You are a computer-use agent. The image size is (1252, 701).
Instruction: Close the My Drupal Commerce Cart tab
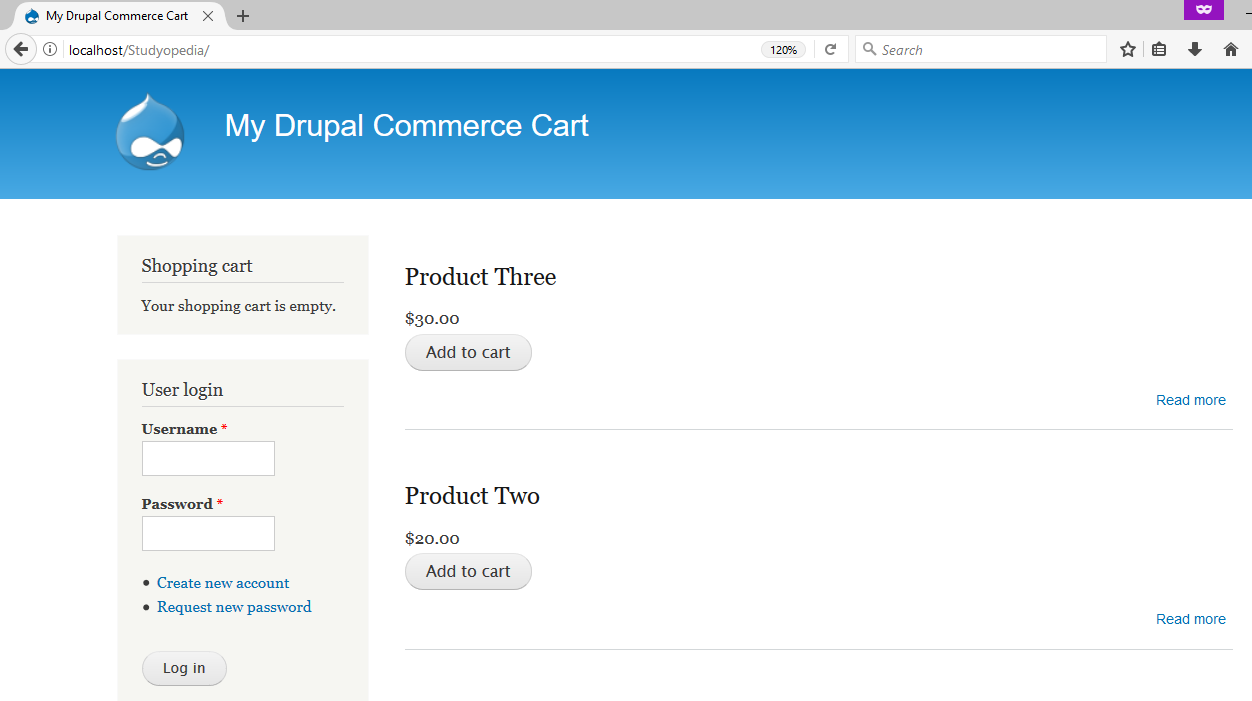tap(208, 16)
